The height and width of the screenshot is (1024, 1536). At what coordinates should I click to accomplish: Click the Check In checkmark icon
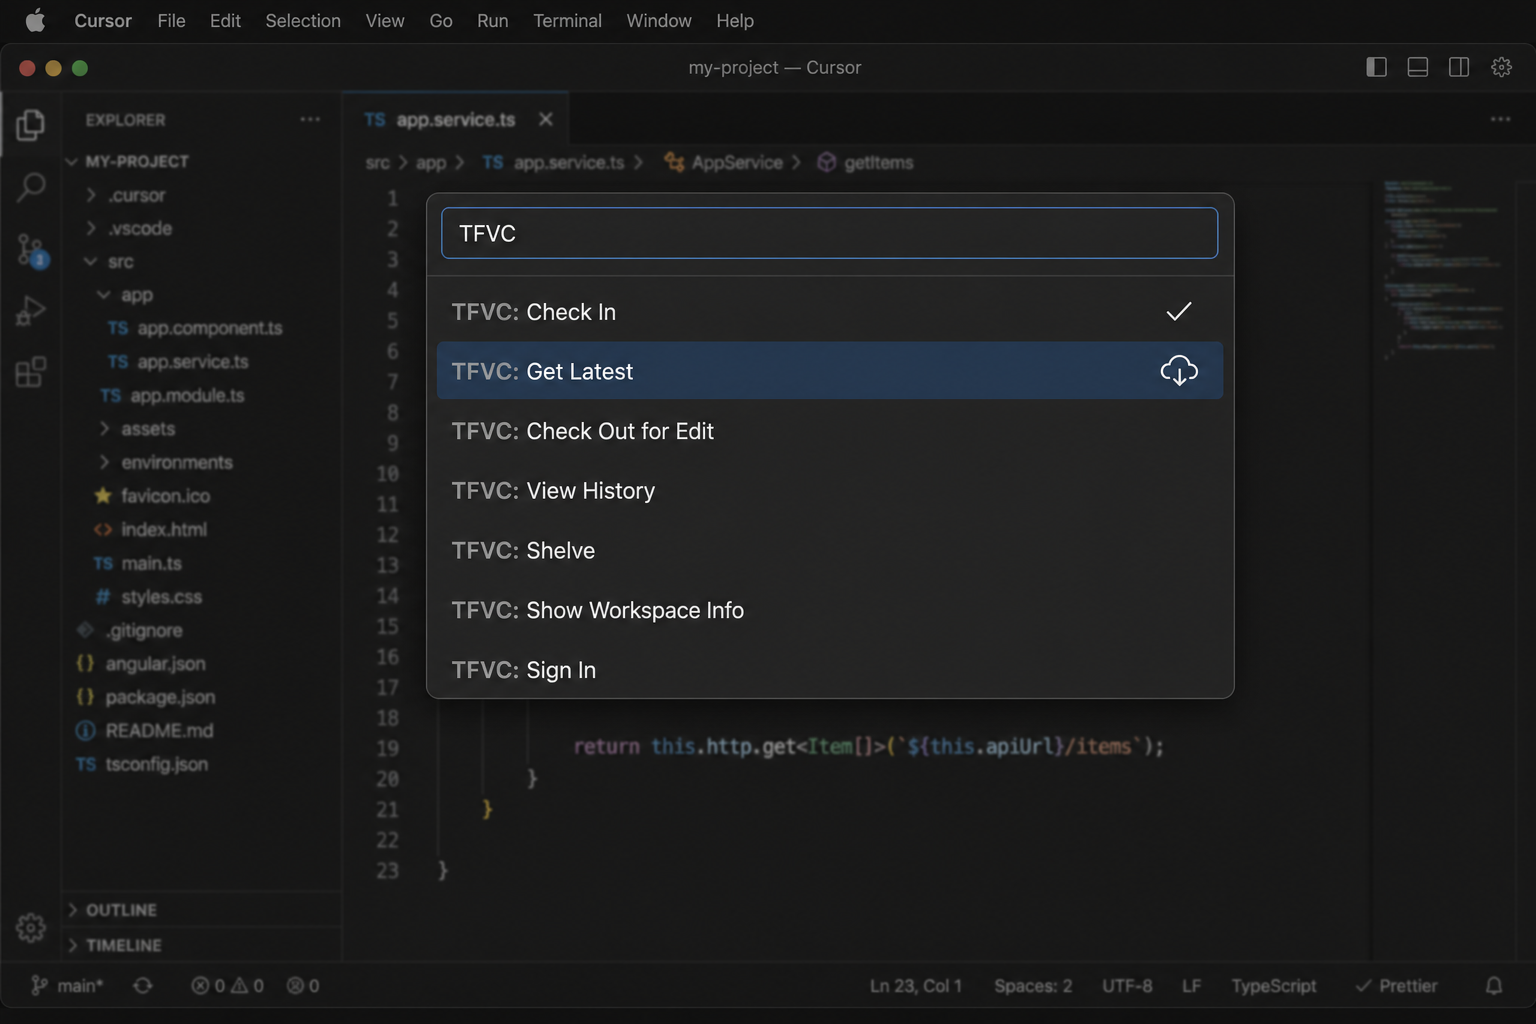1179,311
